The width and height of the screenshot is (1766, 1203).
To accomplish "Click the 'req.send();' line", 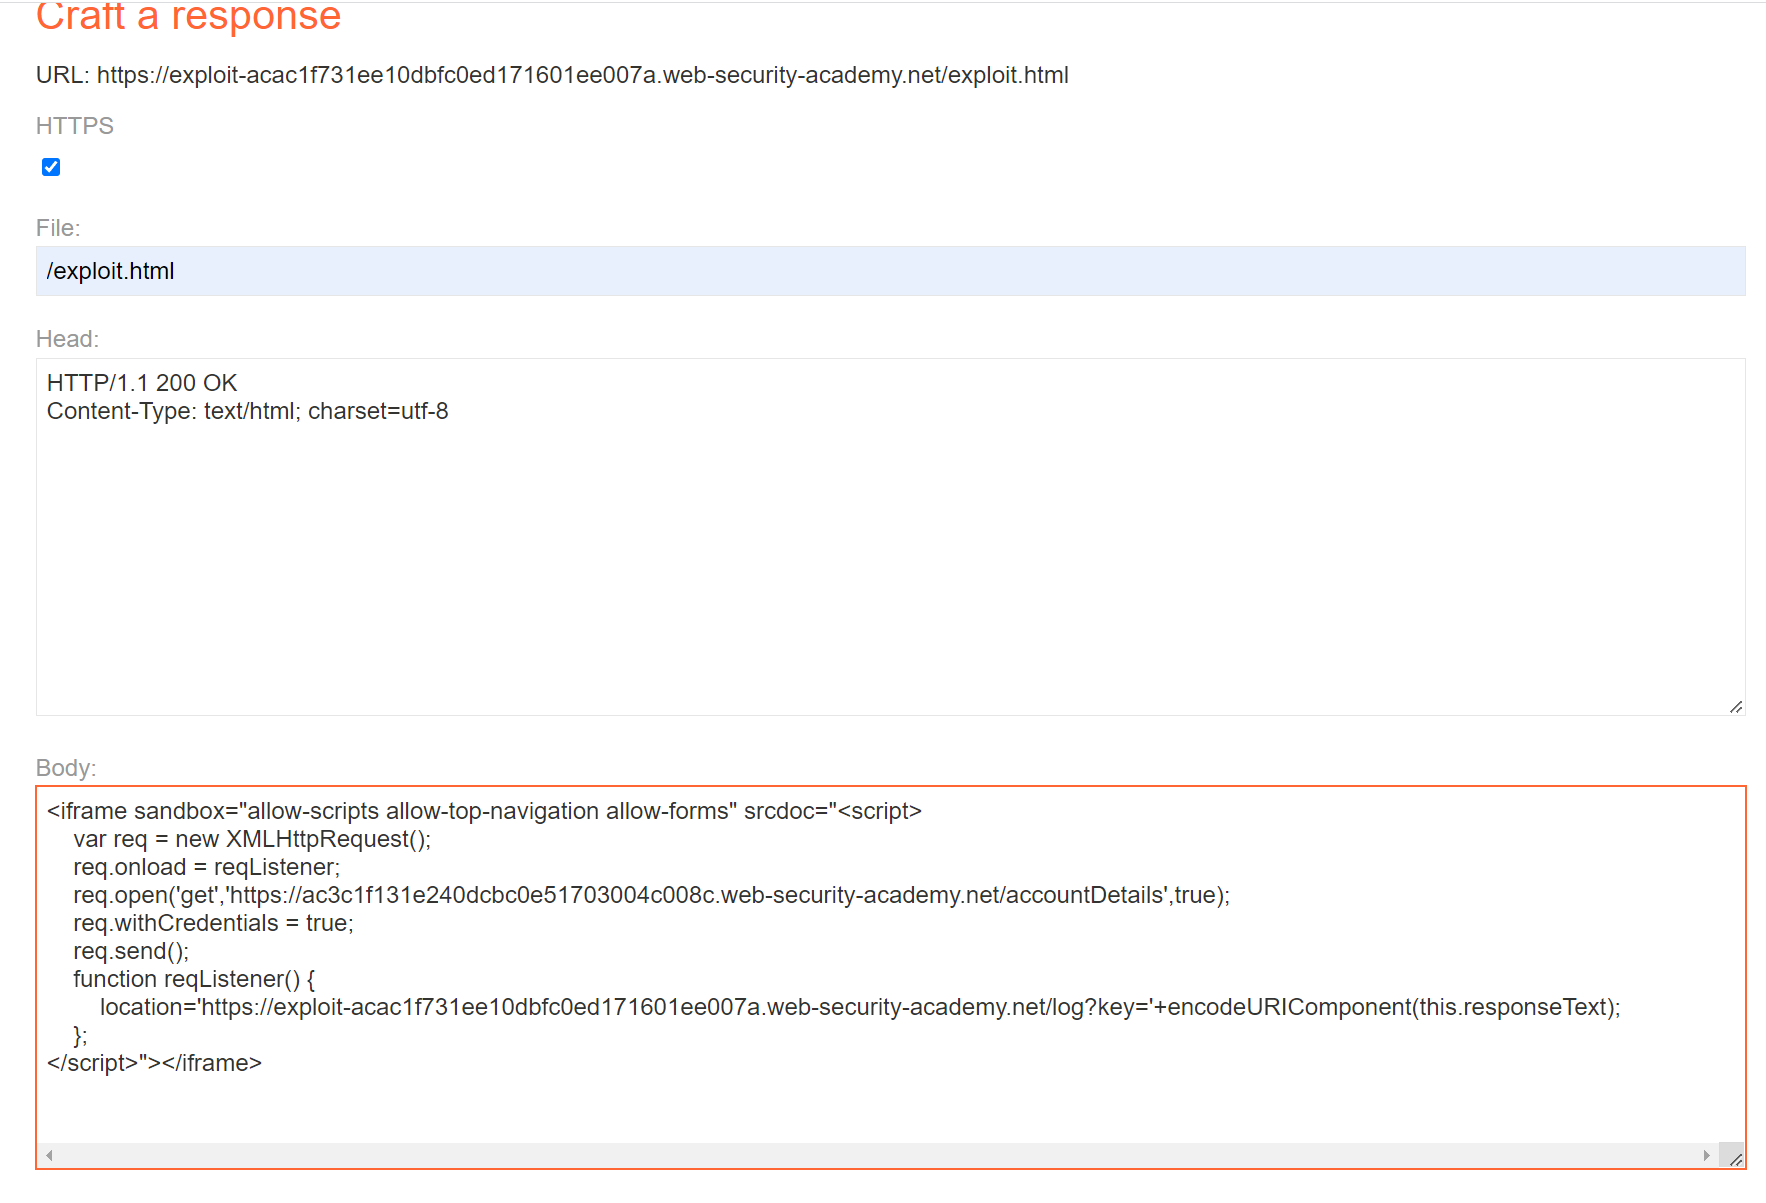I will click(131, 951).
